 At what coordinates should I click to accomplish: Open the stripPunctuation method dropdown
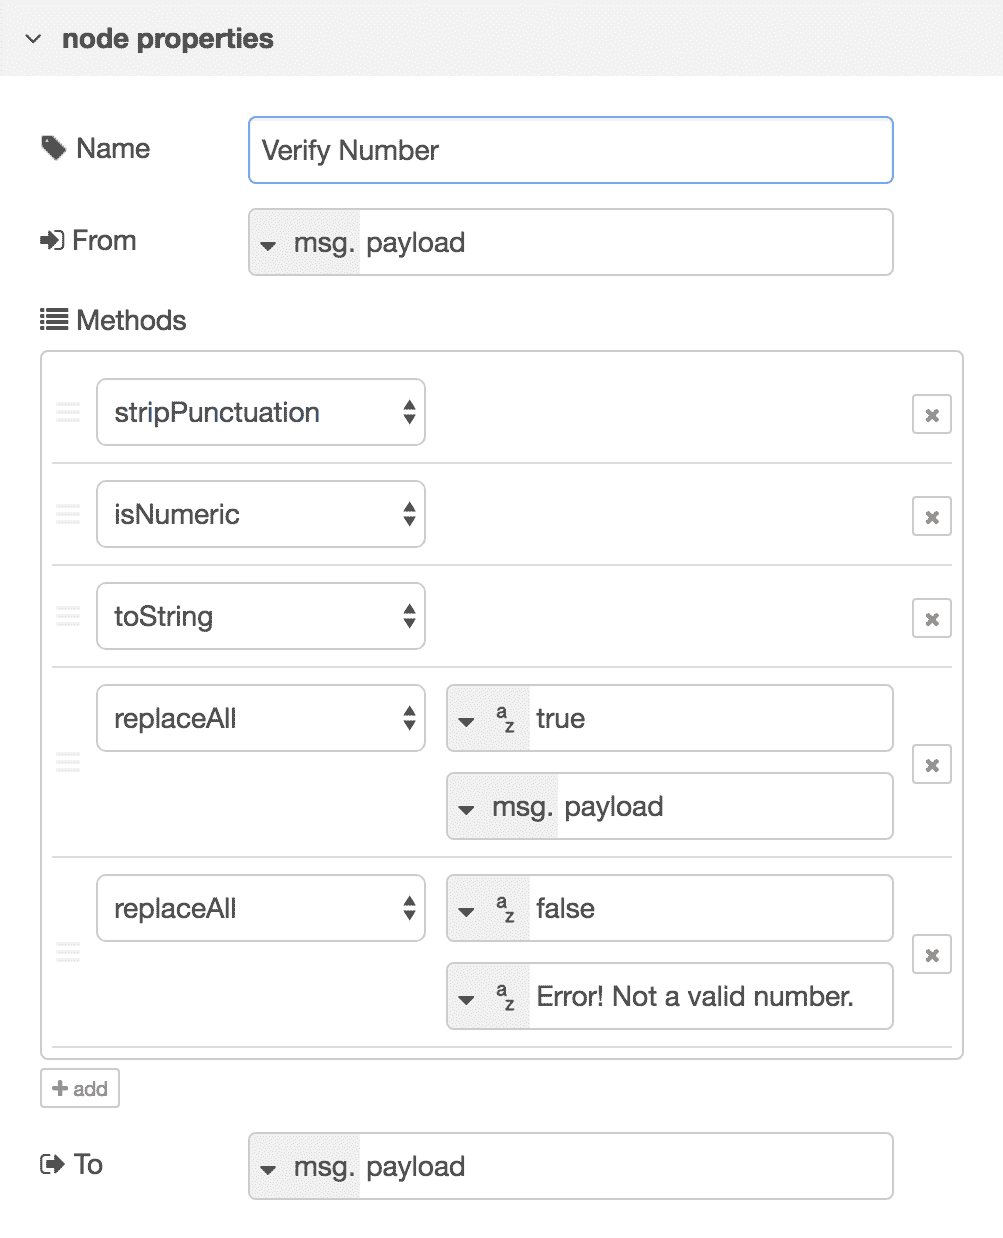click(x=260, y=412)
